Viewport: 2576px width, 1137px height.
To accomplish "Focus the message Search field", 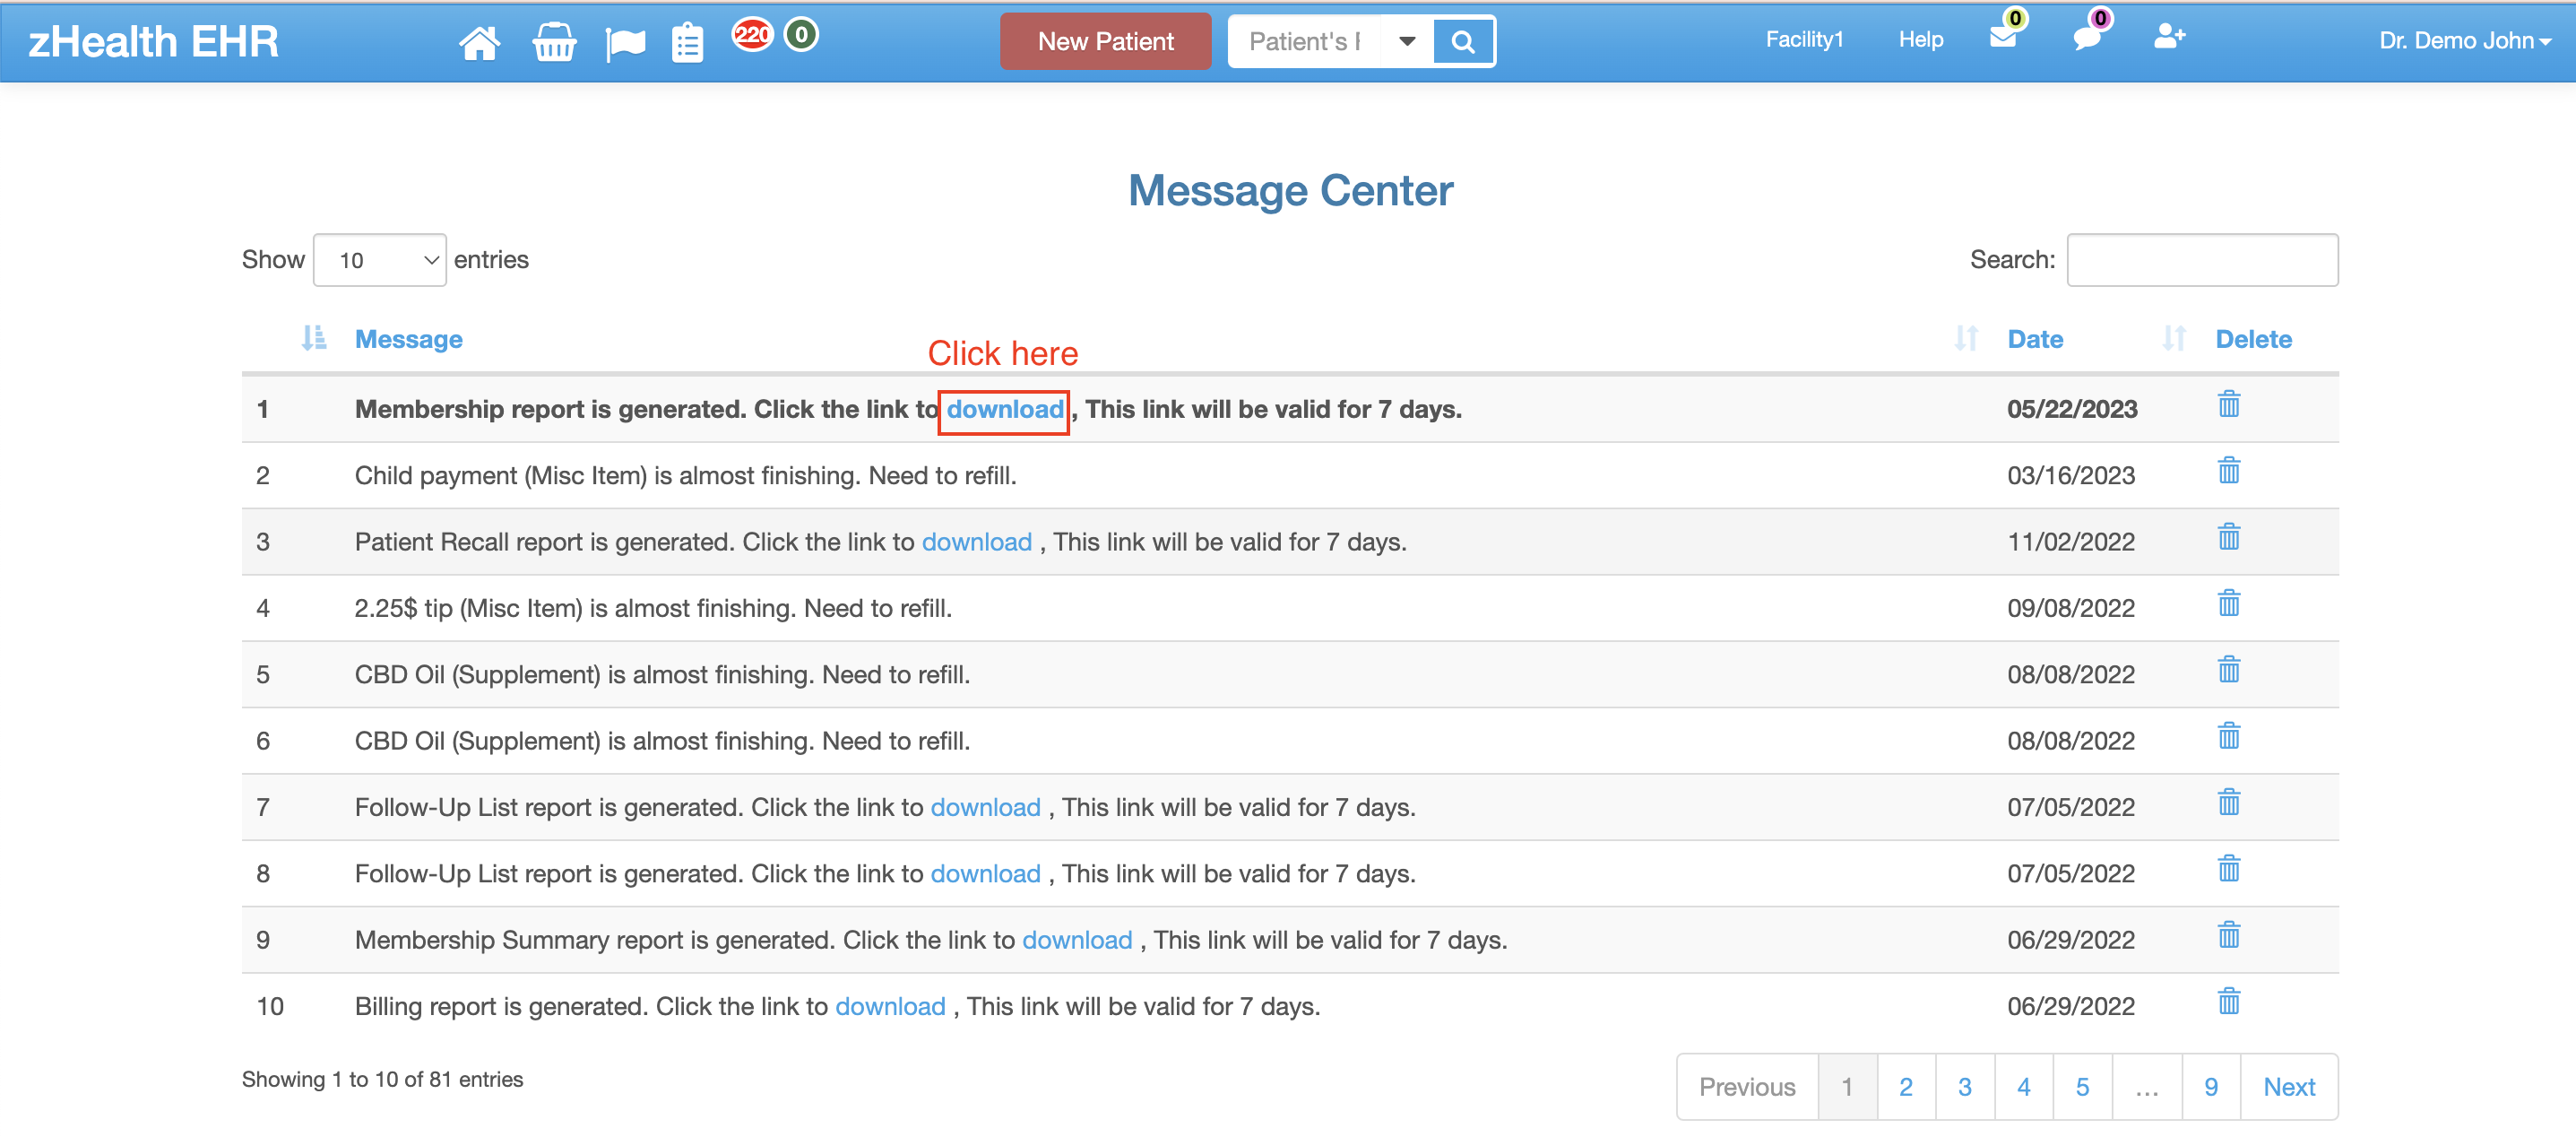I will 2202,260.
